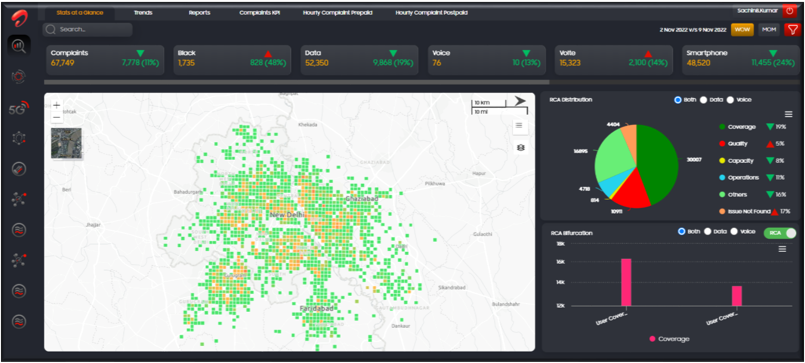Click the green down triangle on Complaints card
Image resolution: width=805 pixels, height=363 pixels.
click(x=141, y=53)
